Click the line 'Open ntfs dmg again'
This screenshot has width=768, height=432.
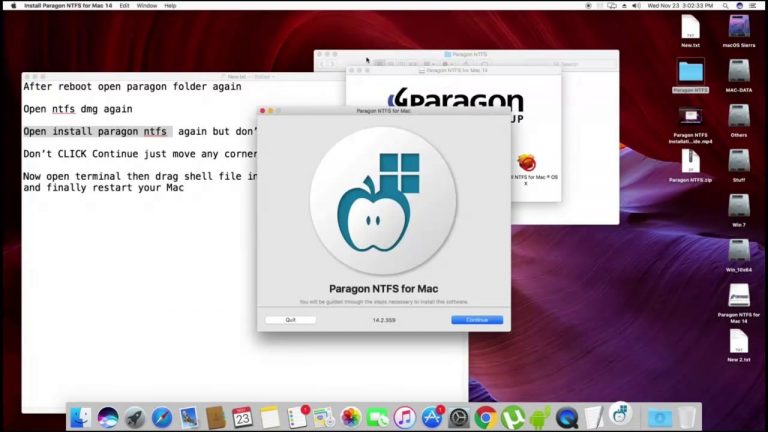coord(78,109)
